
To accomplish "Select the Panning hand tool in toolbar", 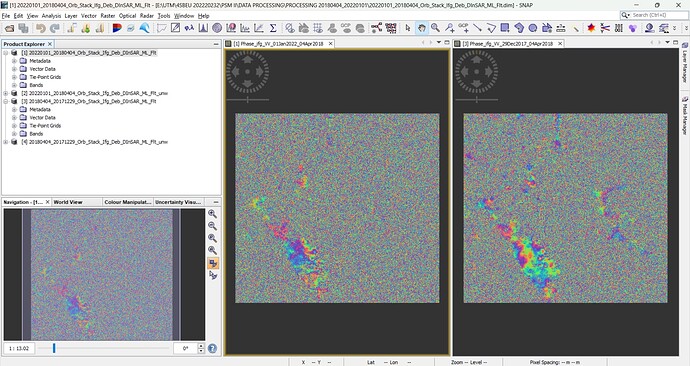I will [x=422, y=28].
